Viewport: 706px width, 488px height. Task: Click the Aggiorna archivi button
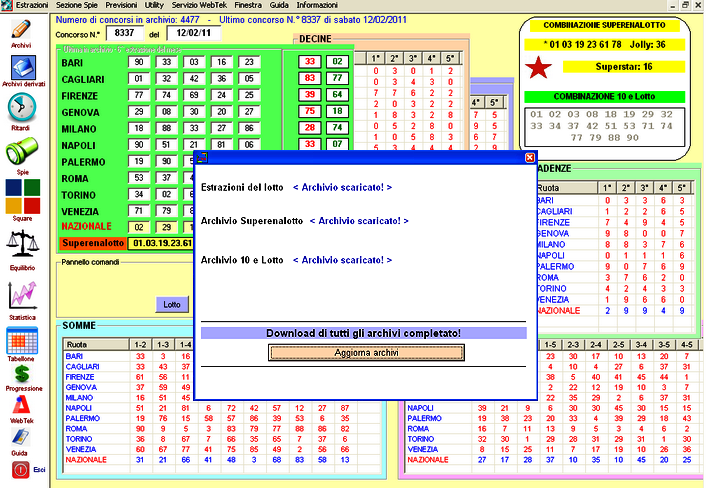pos(366,353)
